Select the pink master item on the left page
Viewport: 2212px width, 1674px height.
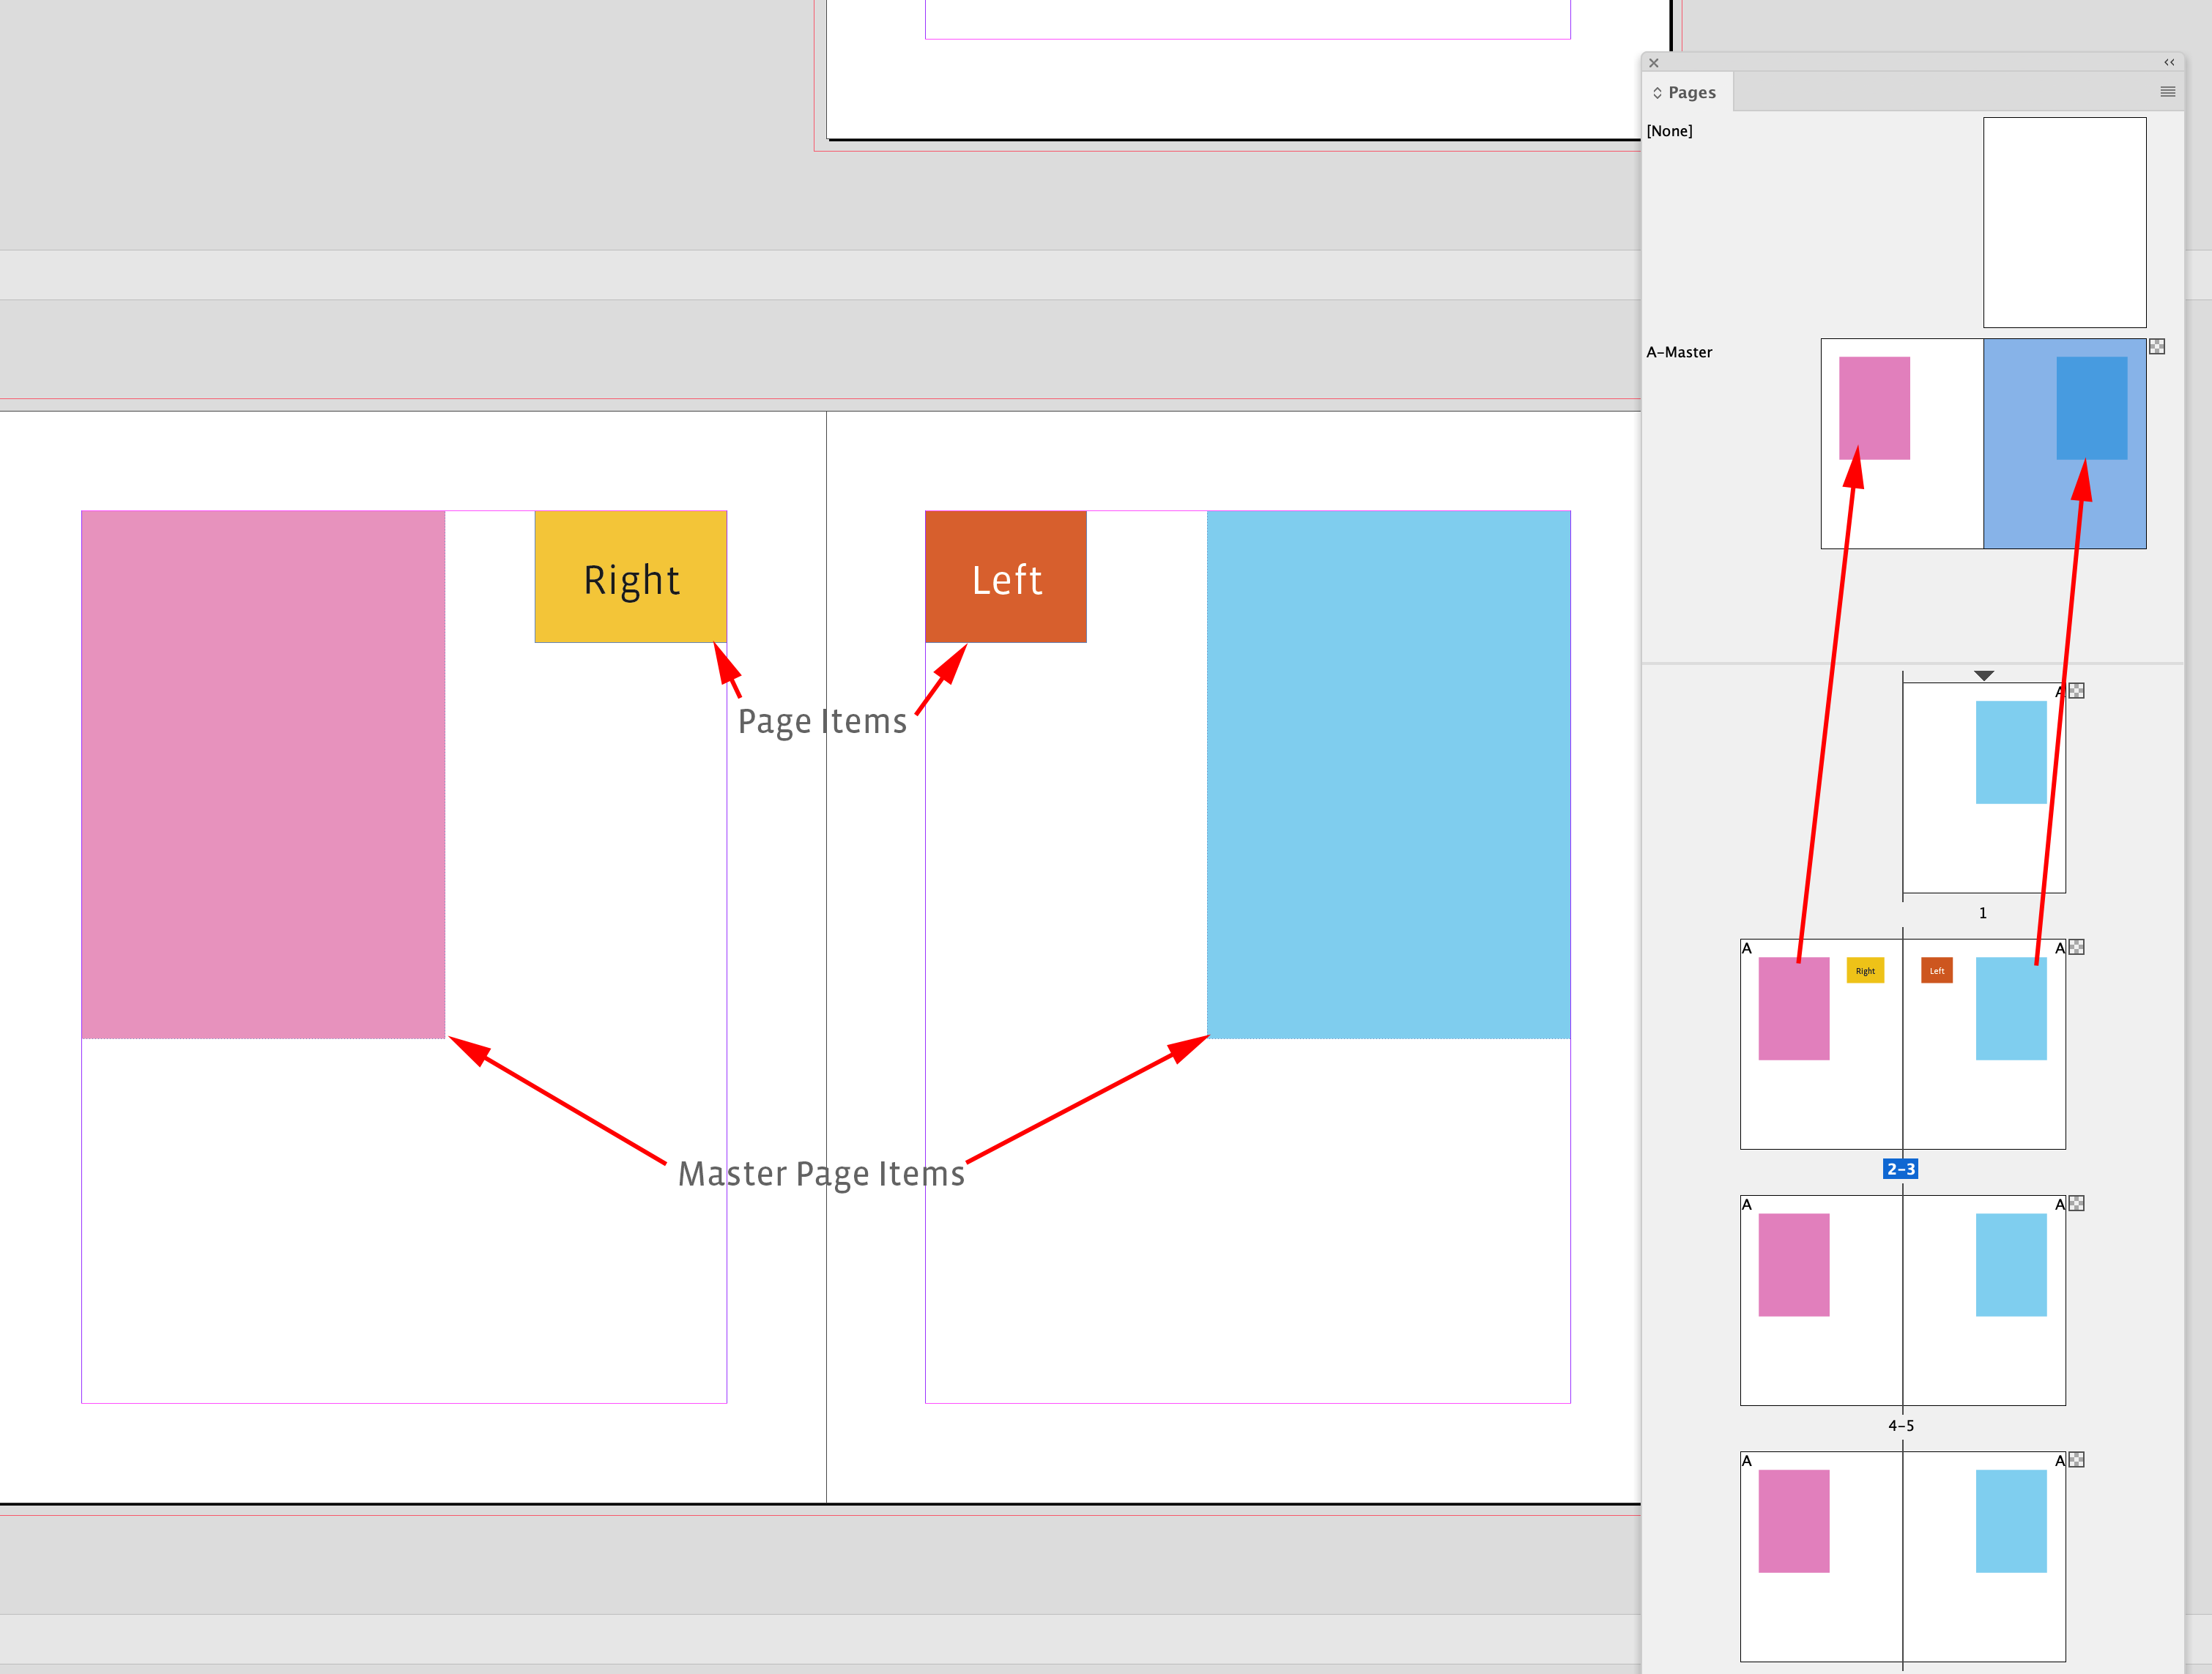click(x=262, y=773)
